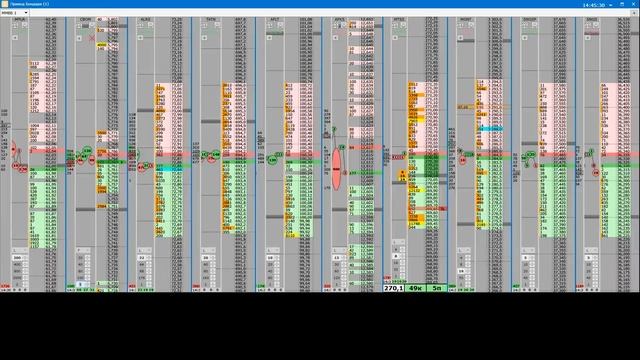This screenshot has height=360, width=640.
Task: Open the L mode selector in ALRS column
Action: 145,251
